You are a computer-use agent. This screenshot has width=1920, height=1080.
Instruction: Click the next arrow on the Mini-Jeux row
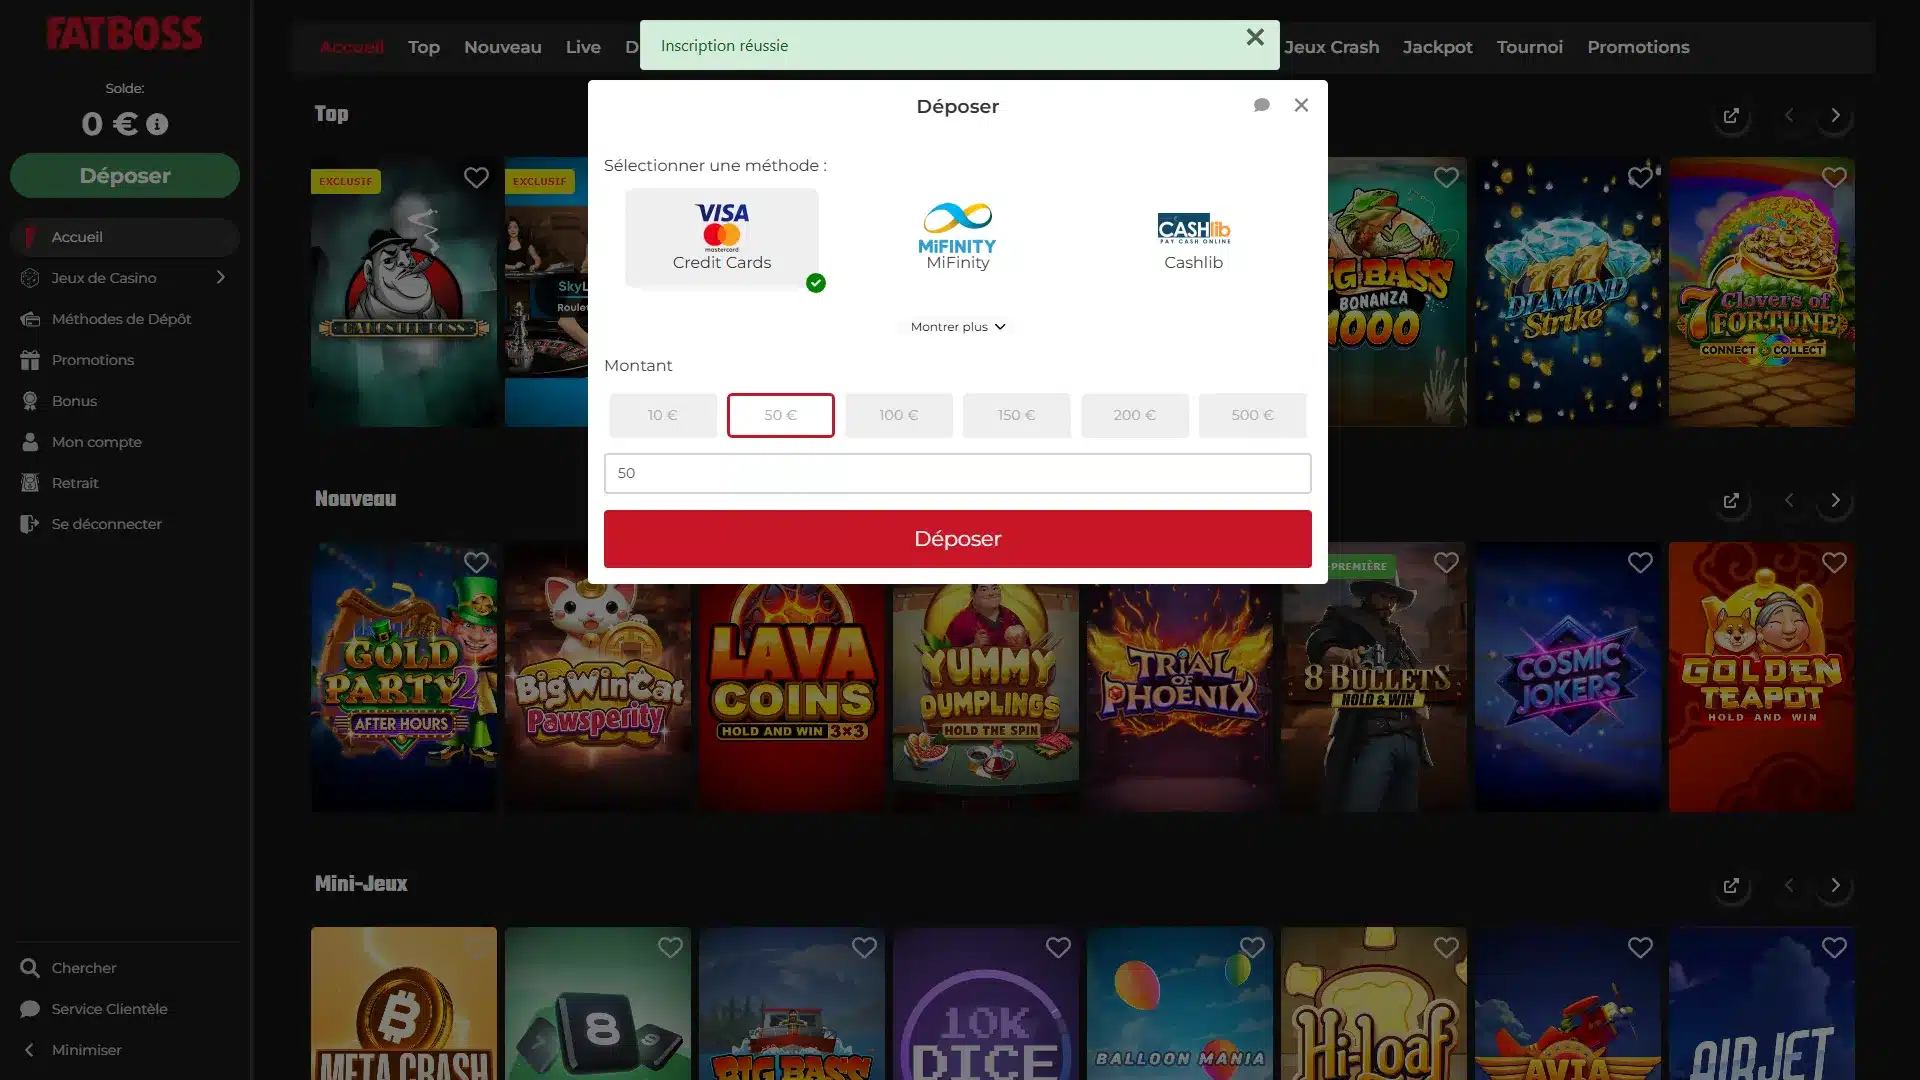[1835, 885]
